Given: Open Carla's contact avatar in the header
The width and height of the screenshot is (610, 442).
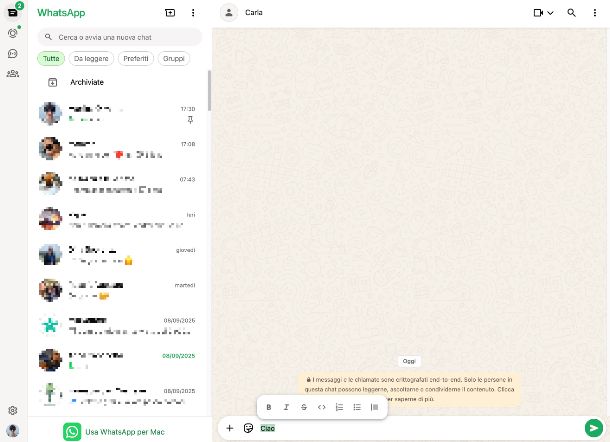Looking at the screenshot, I should [x=229, y=12].
